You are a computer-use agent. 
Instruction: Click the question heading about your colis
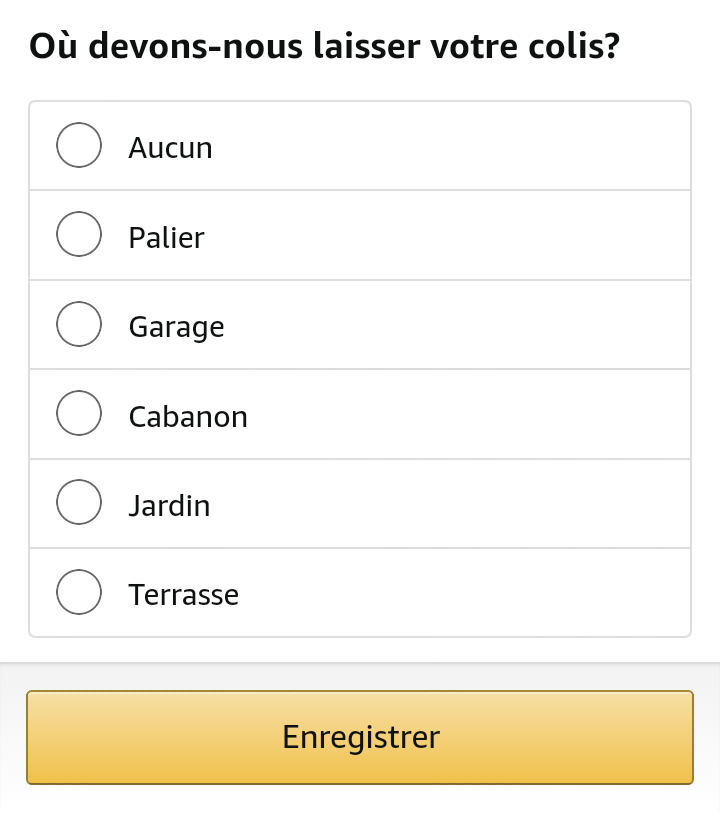[324, 46]
